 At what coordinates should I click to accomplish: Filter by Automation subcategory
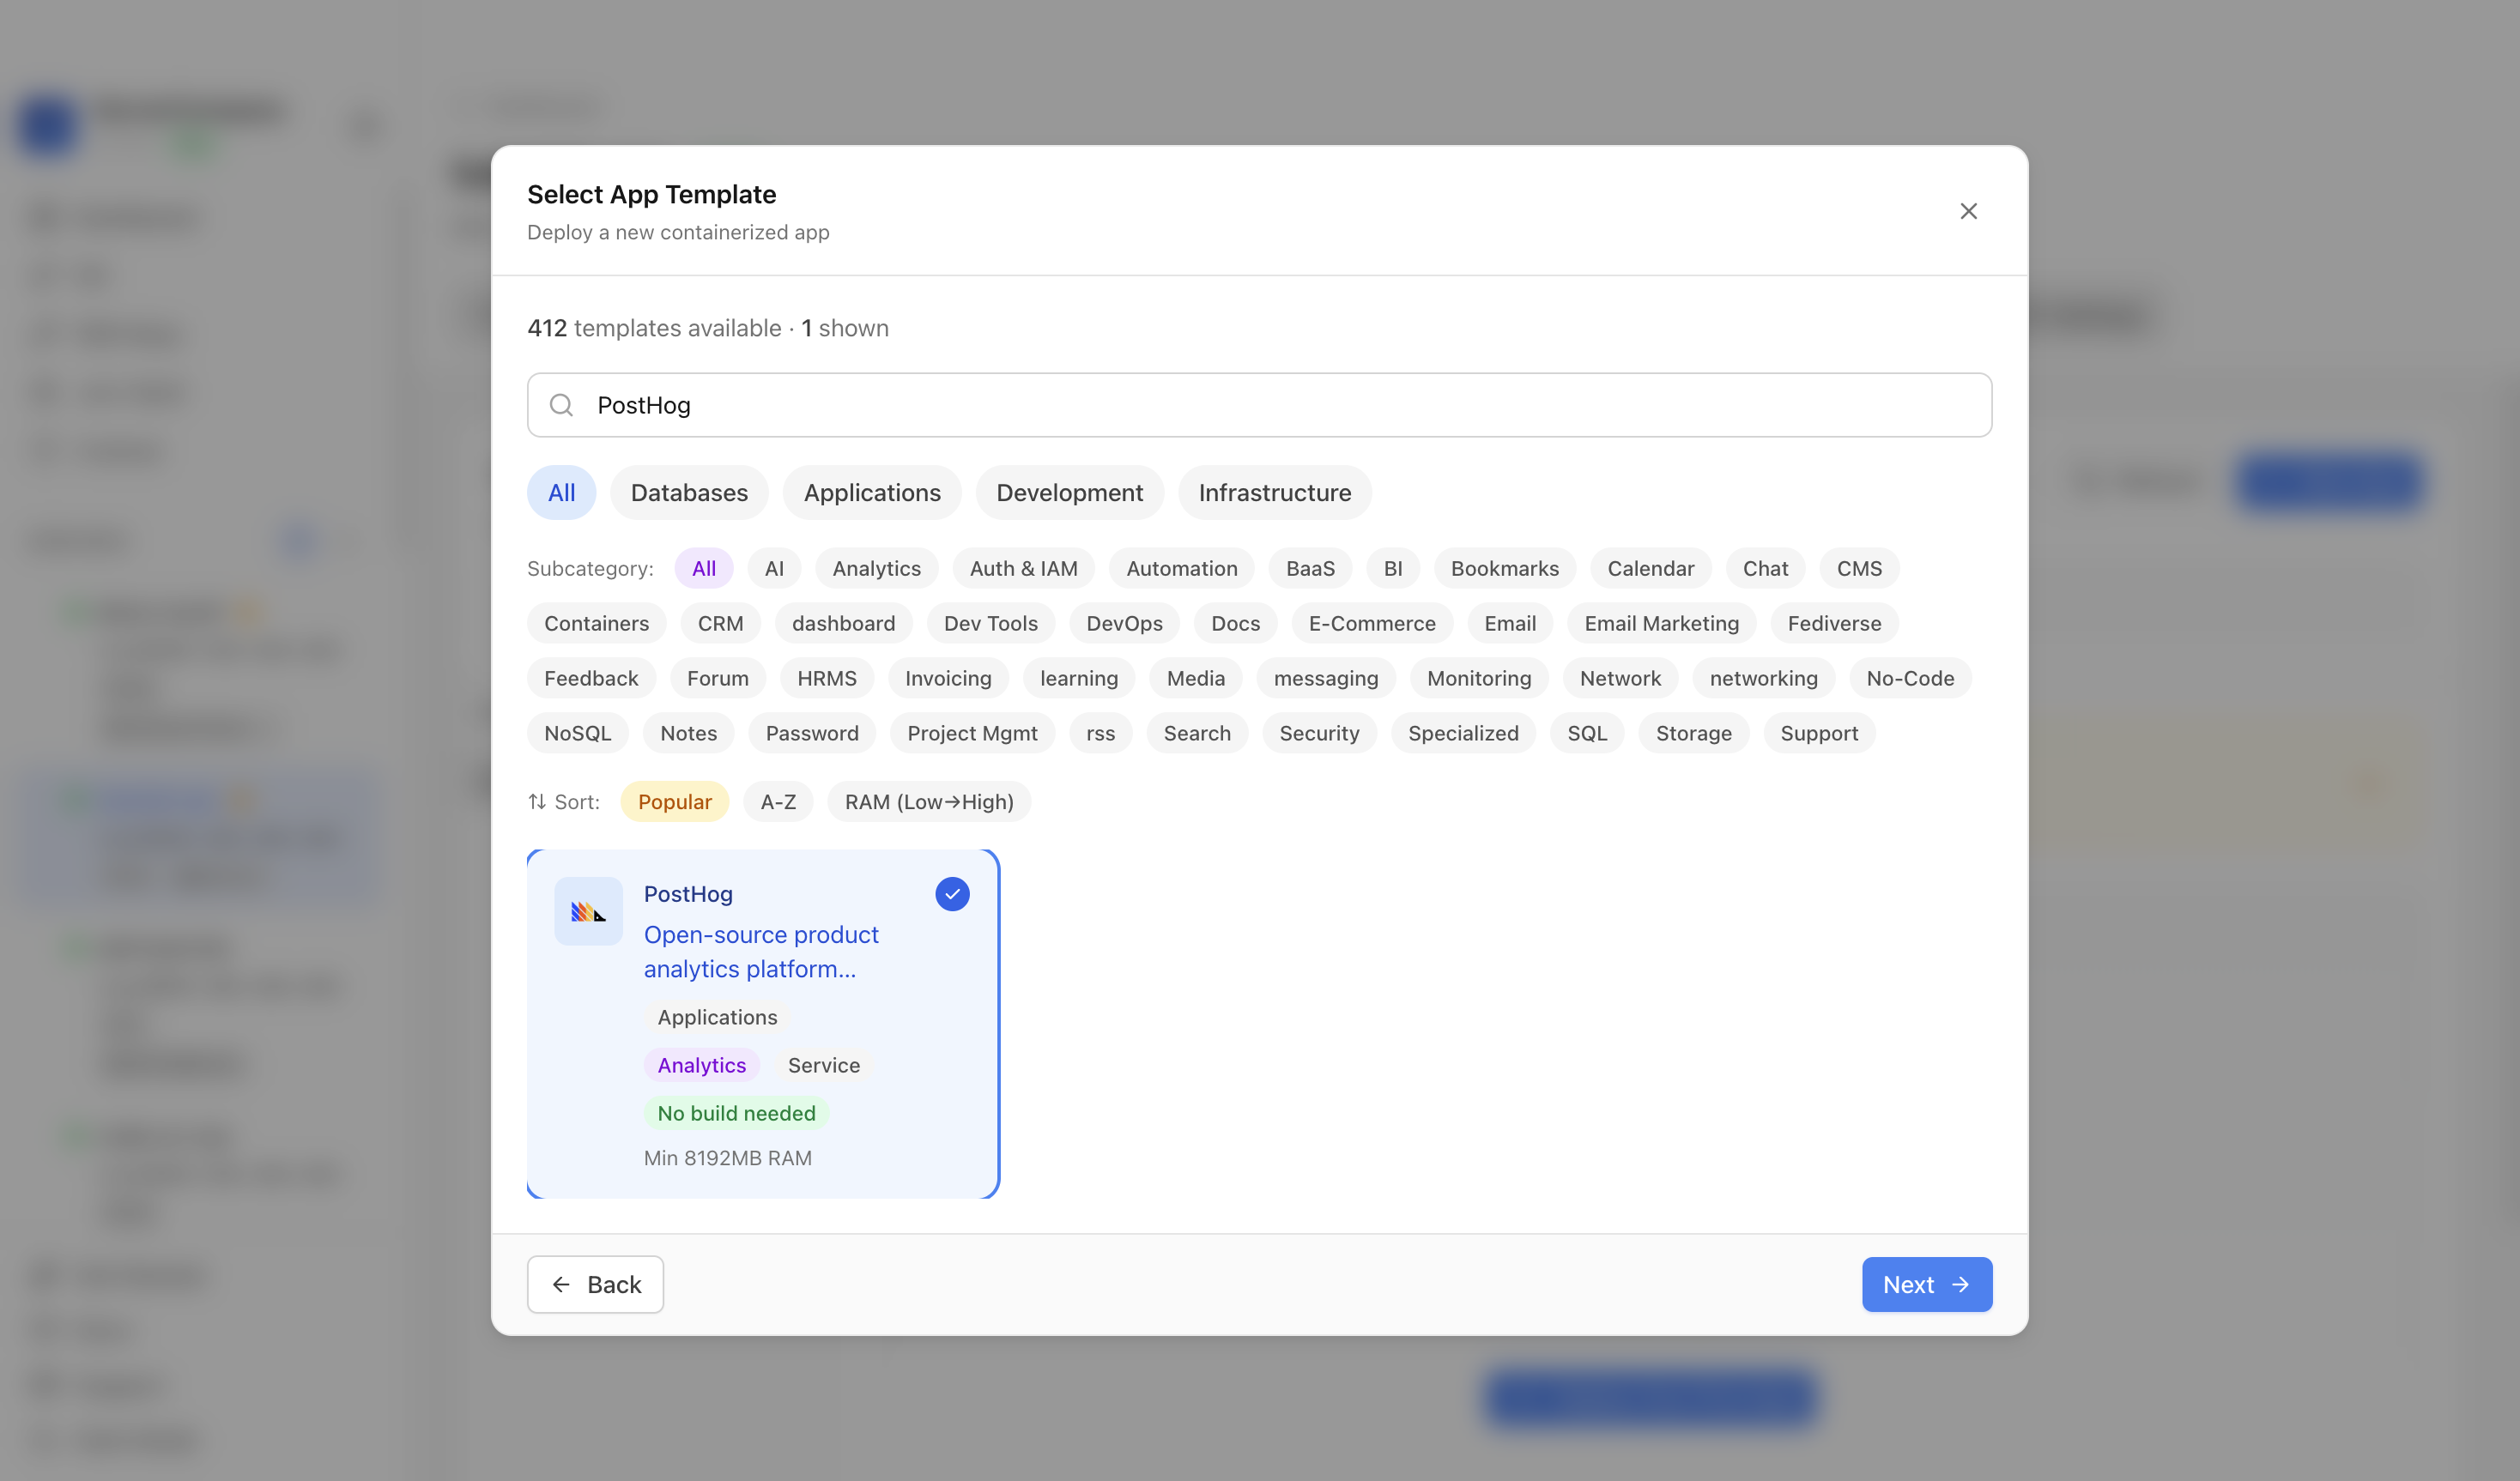(1182, 568)
